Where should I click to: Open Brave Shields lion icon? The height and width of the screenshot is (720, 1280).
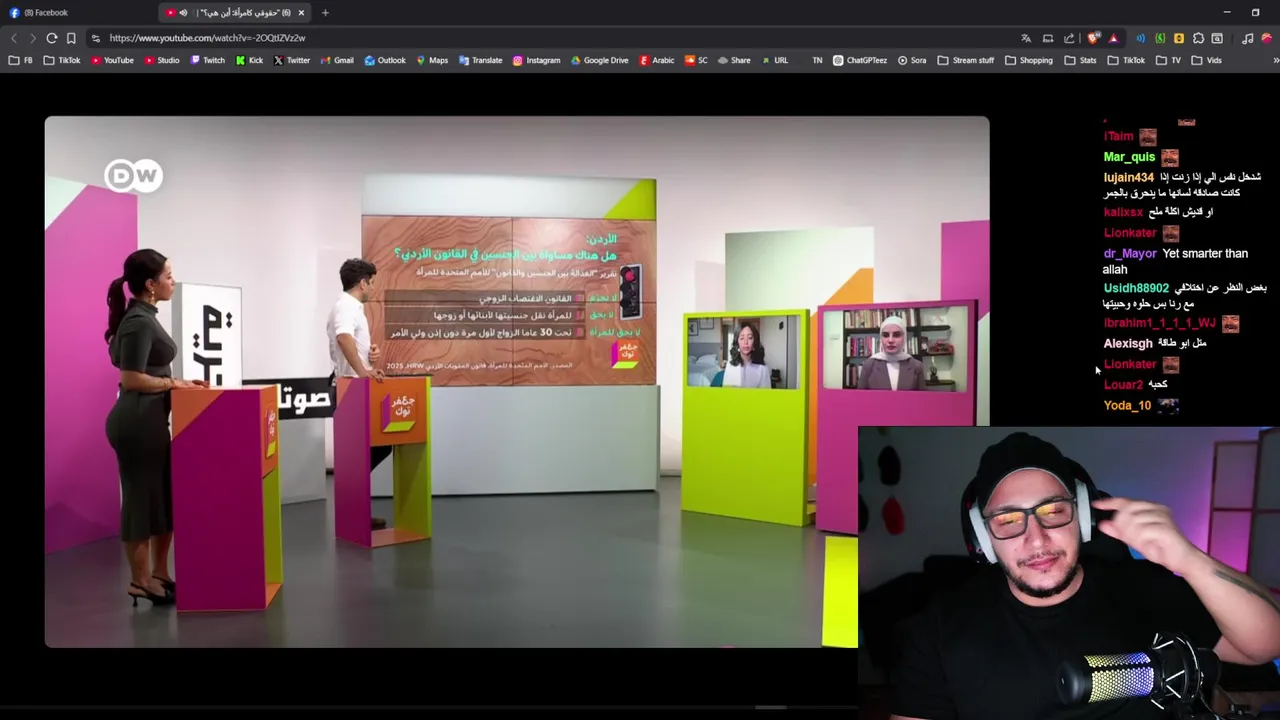[x=1093, y=38]
